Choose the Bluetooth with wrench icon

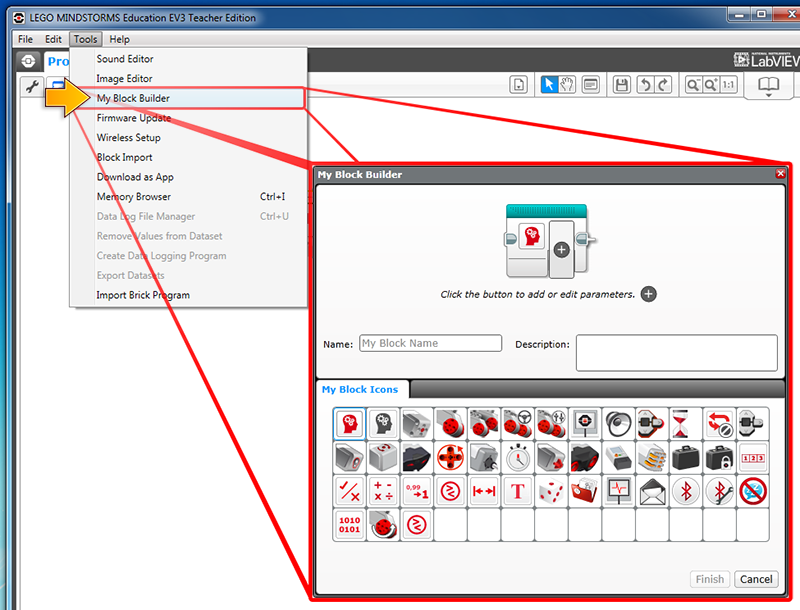click(x=719, y=491)
